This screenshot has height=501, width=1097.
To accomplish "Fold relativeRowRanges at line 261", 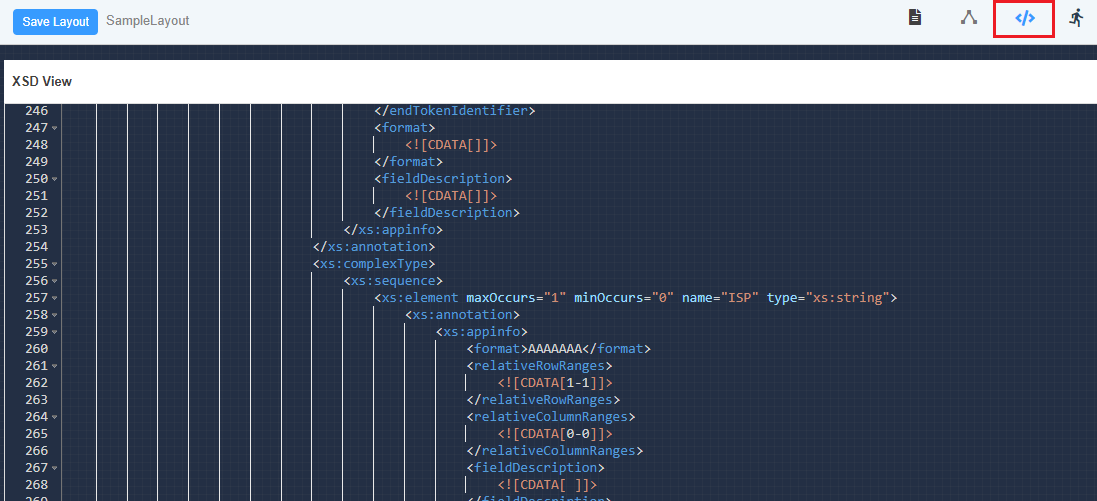I will point(54,366).
